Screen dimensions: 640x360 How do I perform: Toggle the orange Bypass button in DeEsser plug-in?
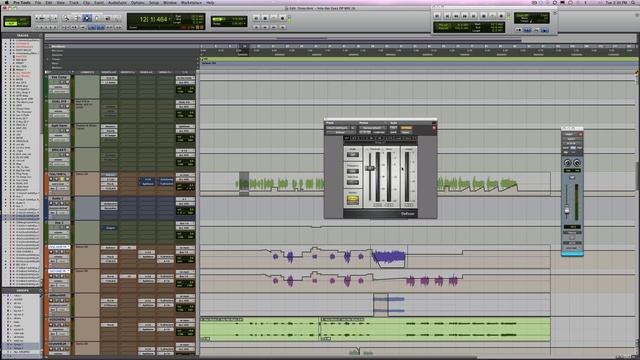(x=407, y=128)
